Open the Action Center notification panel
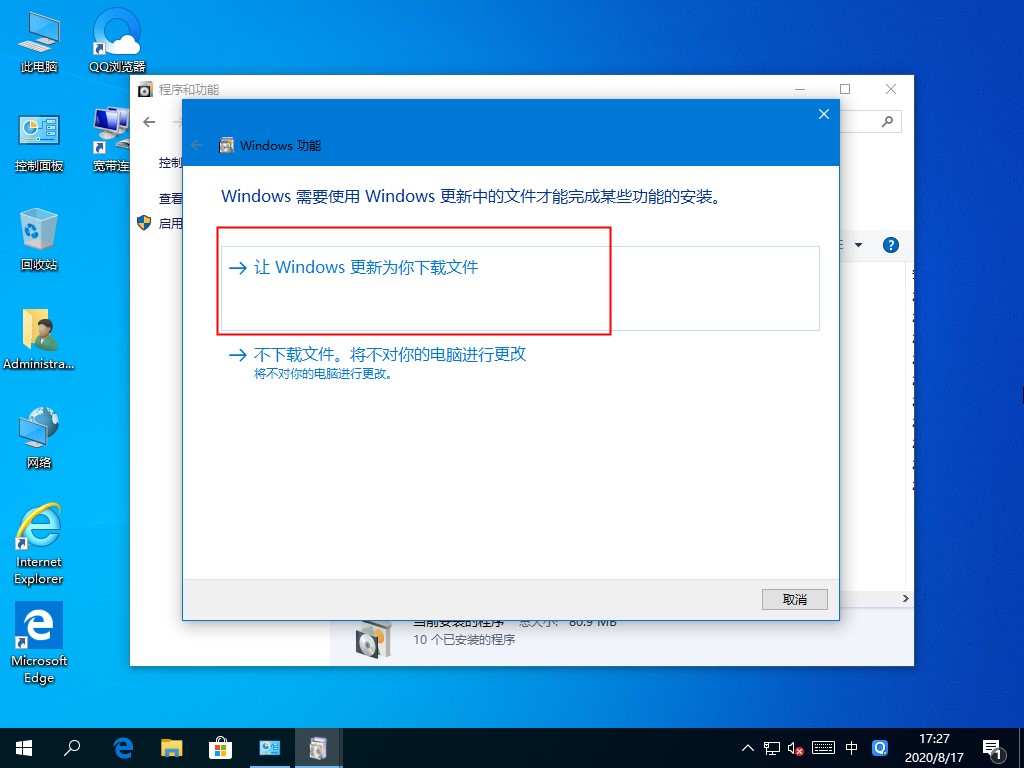 click(994, 748)
